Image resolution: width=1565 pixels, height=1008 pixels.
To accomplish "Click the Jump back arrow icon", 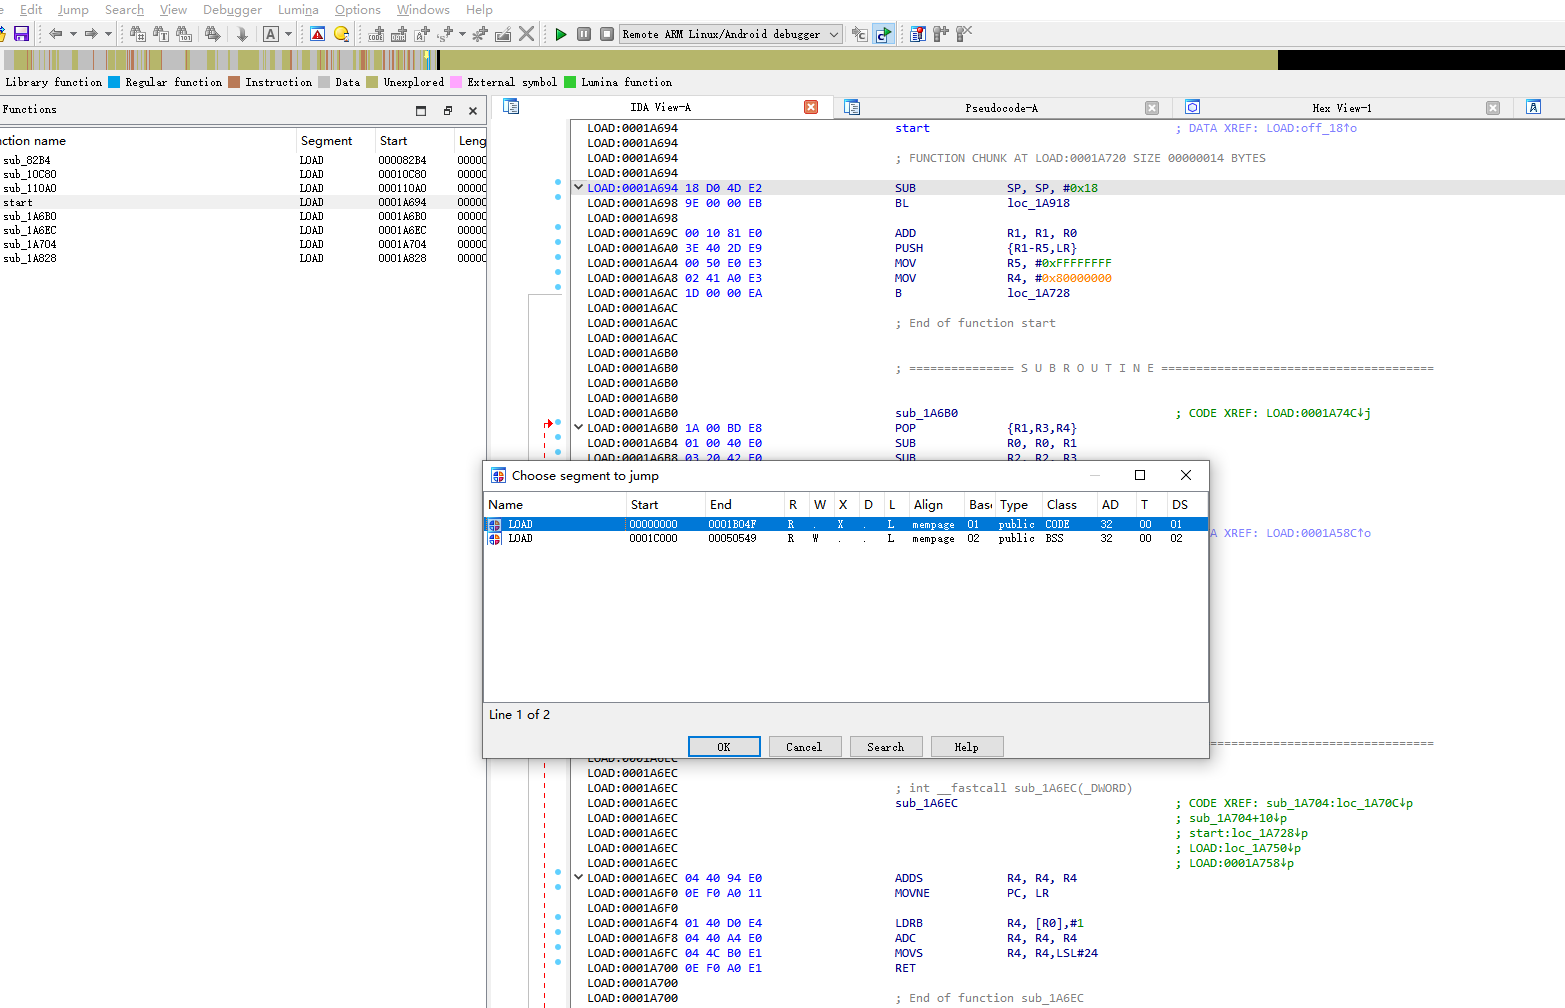I will (56, 34).
